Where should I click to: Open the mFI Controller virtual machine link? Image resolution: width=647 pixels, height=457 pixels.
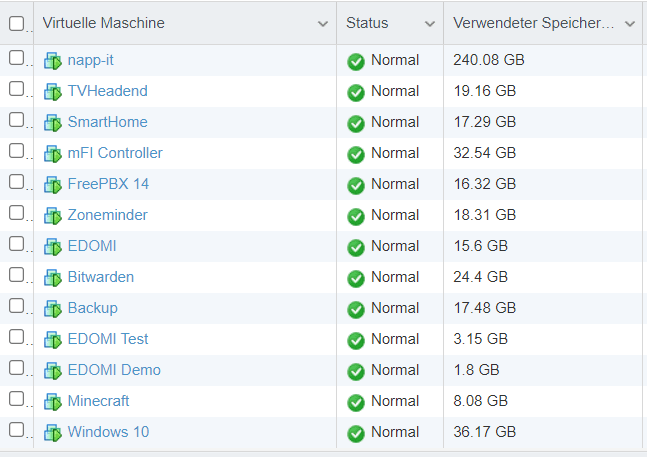click(115, 153)
